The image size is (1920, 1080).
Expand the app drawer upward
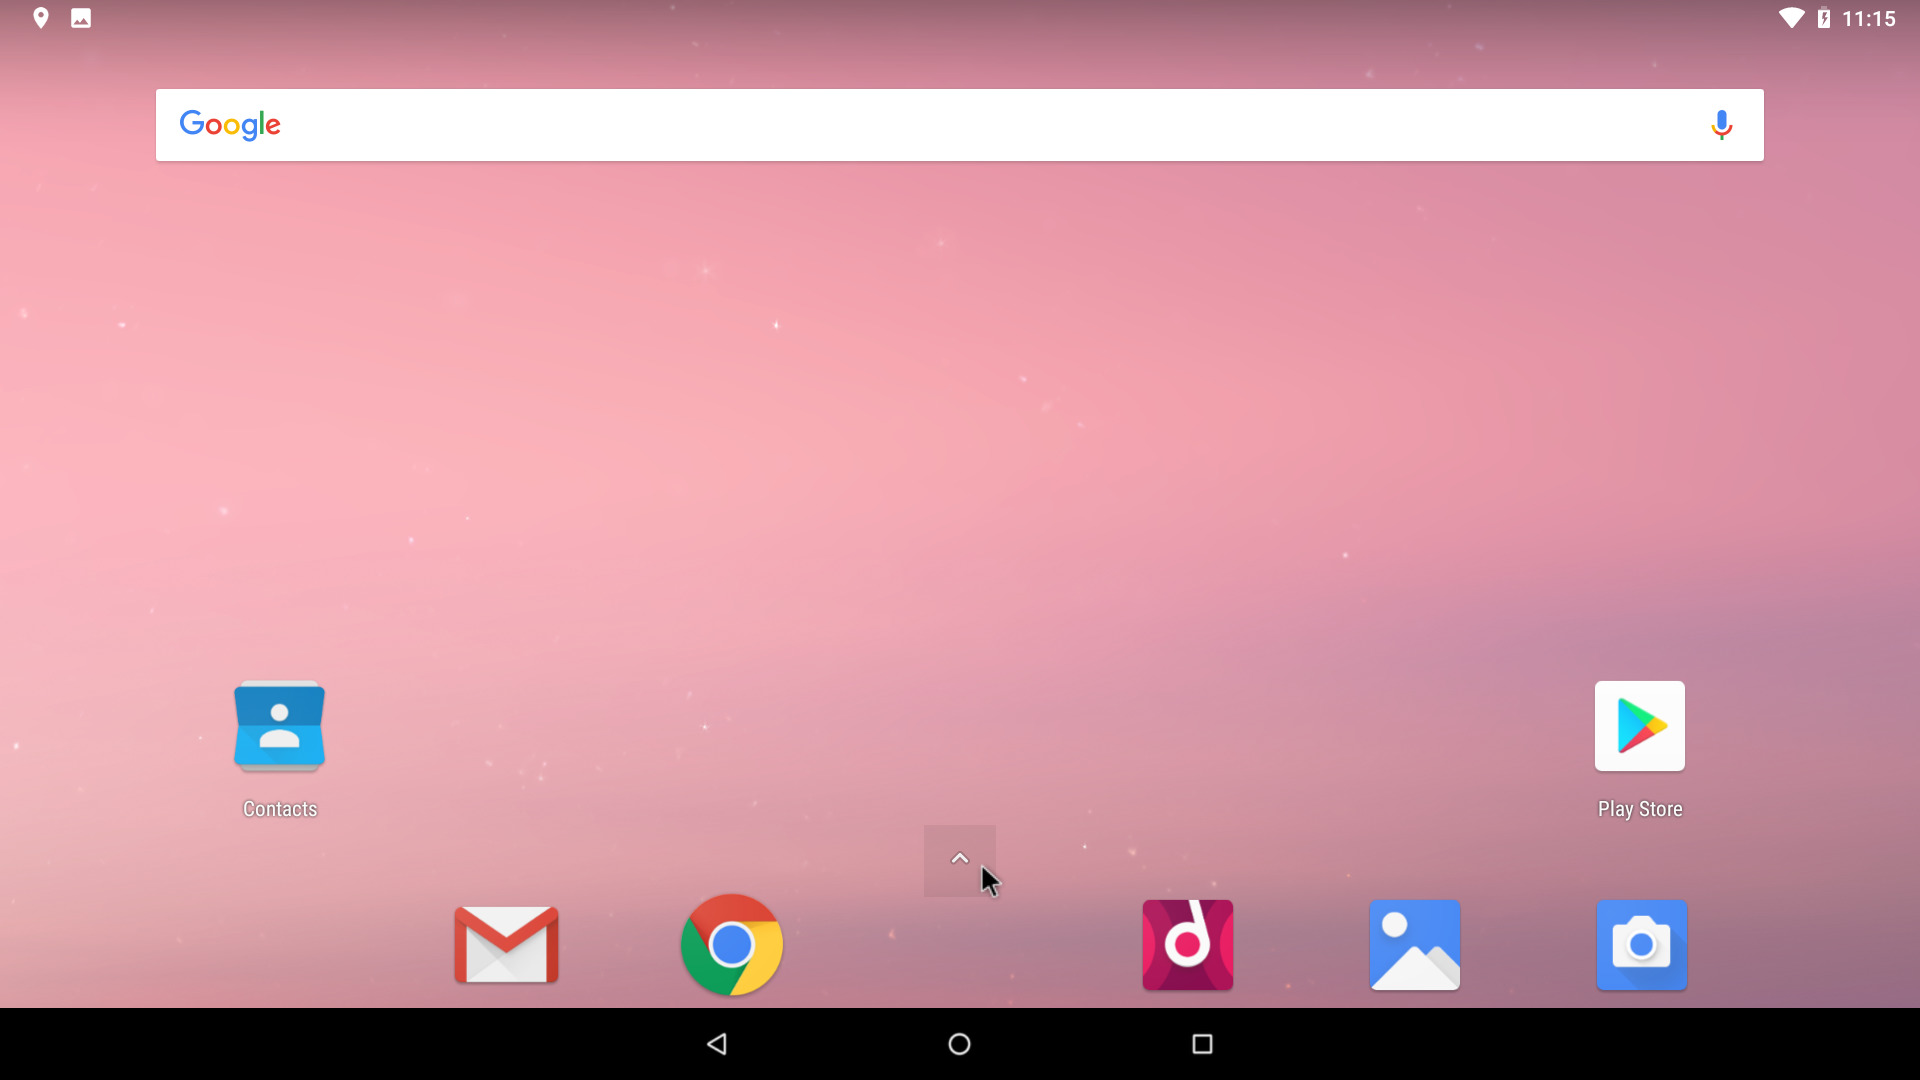tap(959, 858)
